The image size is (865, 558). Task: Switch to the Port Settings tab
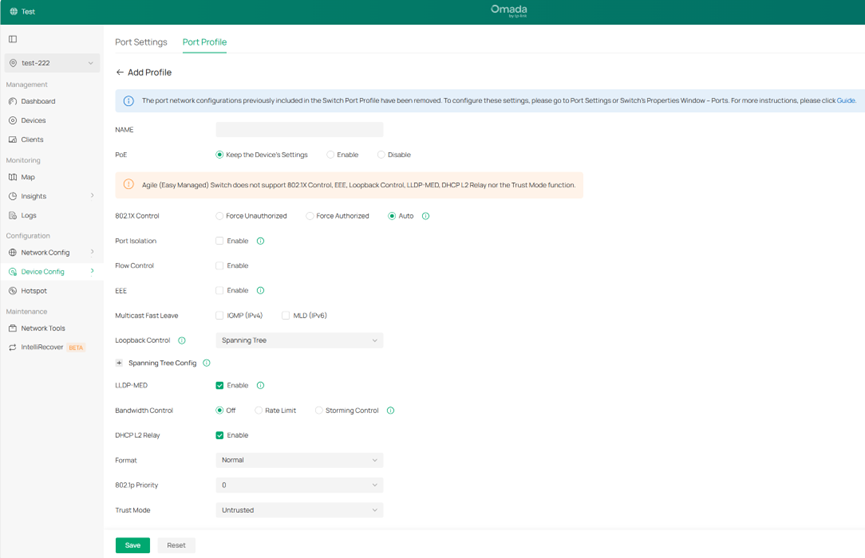(141, 42)
